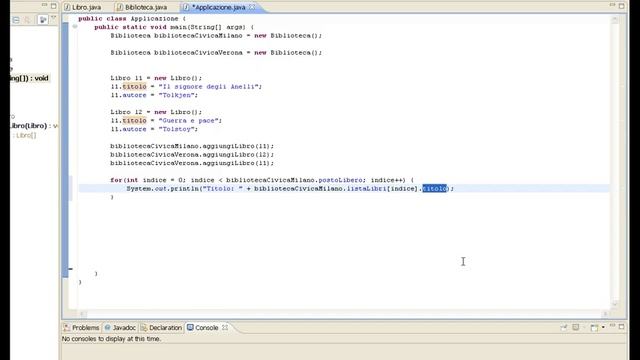Maximize the Outline panel
The image size is (640, 360).
54,6
